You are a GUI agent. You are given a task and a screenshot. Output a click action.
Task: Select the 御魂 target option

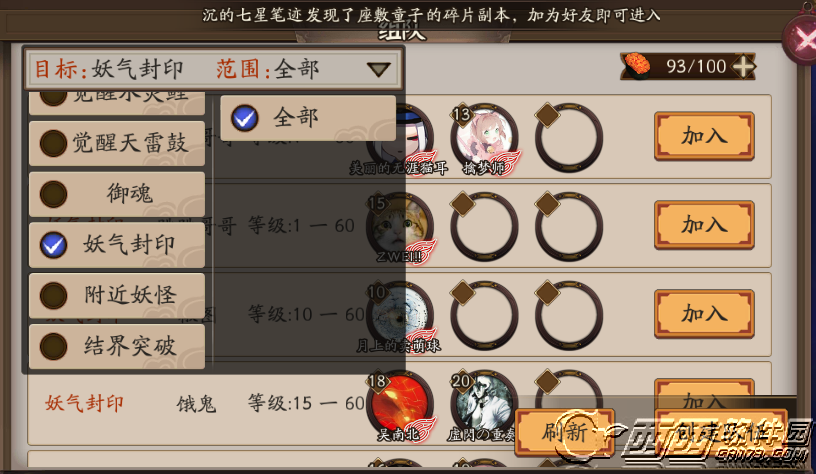[117, 194]
